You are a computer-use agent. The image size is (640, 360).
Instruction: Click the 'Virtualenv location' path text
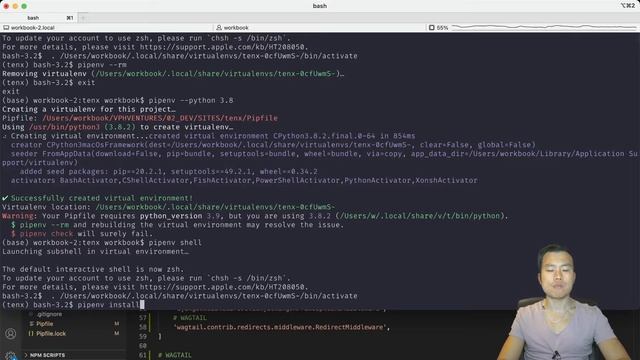click(215, 207)
